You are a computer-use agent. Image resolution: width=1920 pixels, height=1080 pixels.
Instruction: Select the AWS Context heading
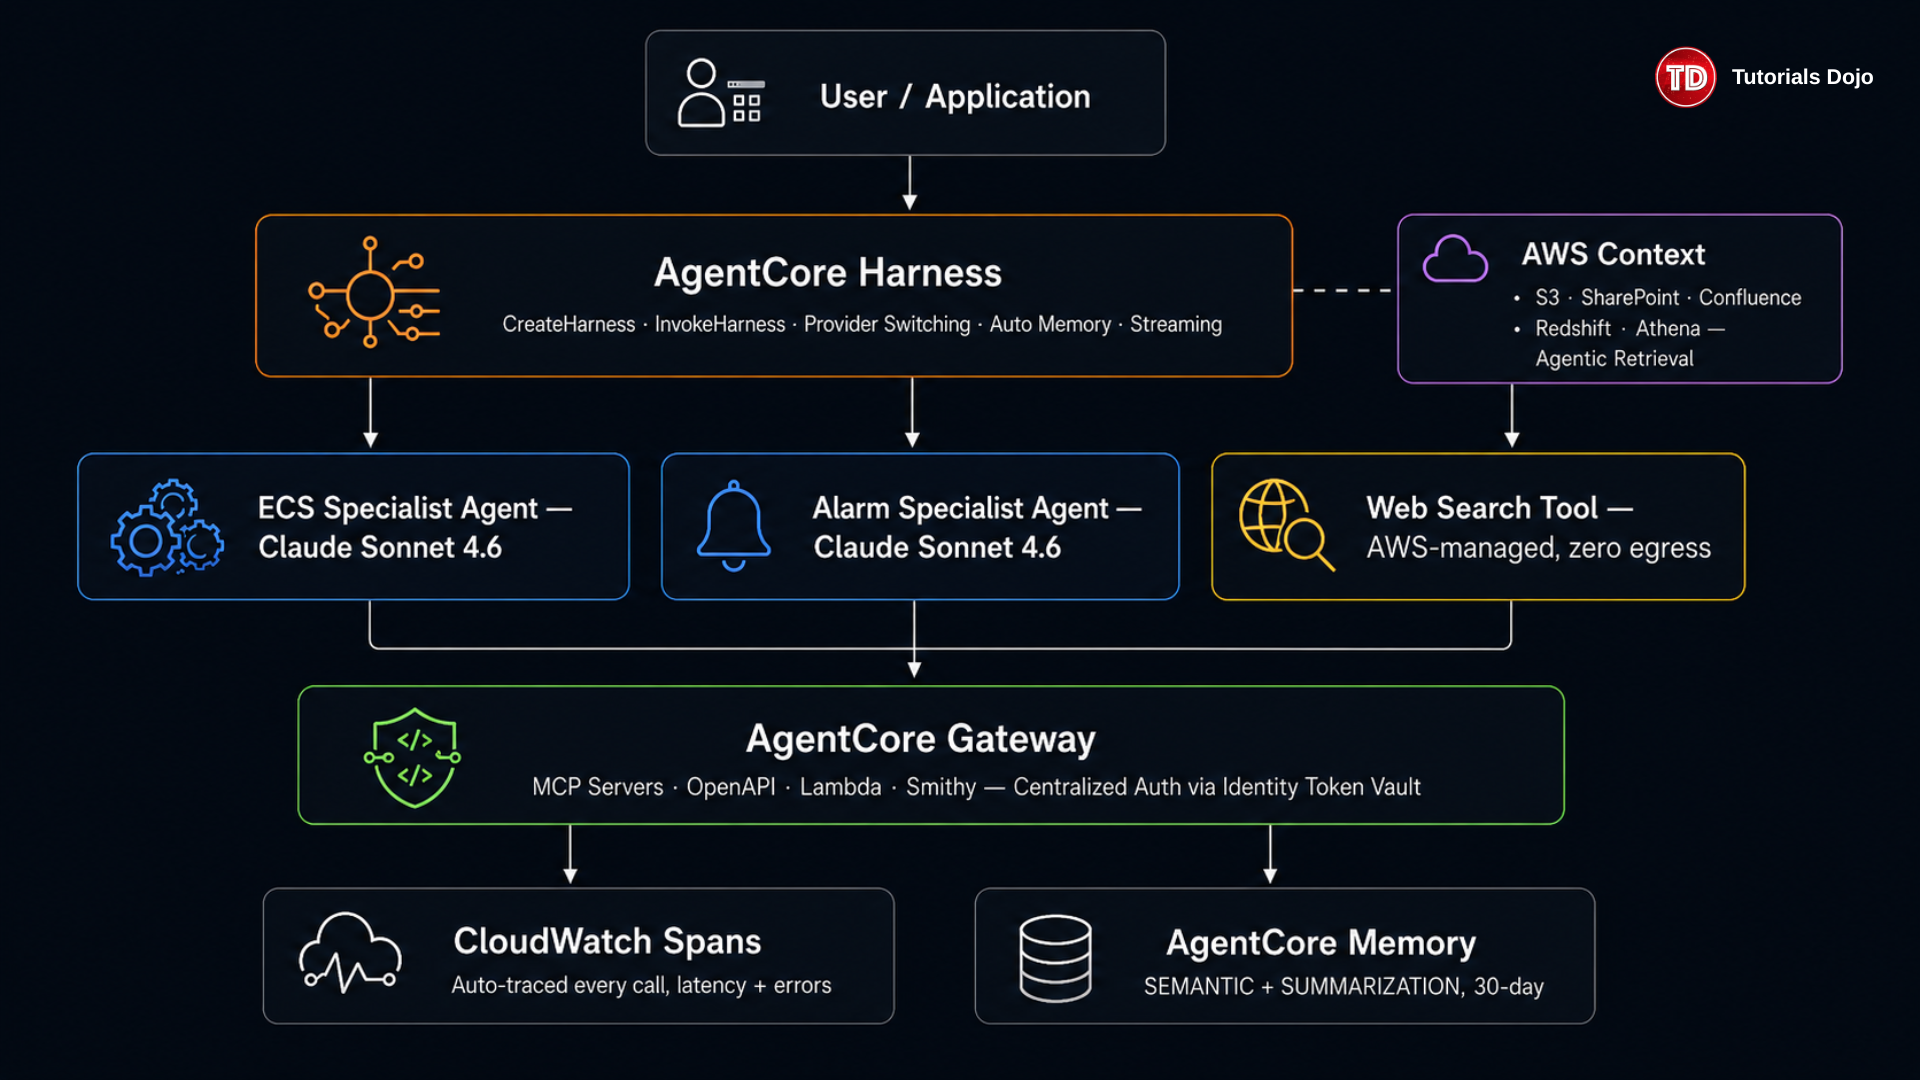coord(1613,254)
